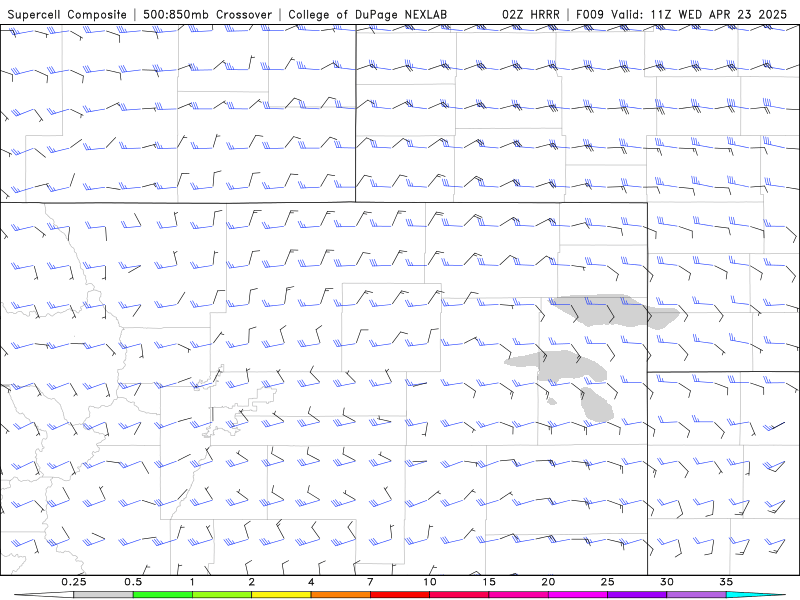Image resolution: width=800 pixels, height=600 pixels.
Task: Click the southernmost large gray shaded area
Action: click(597, 404)
